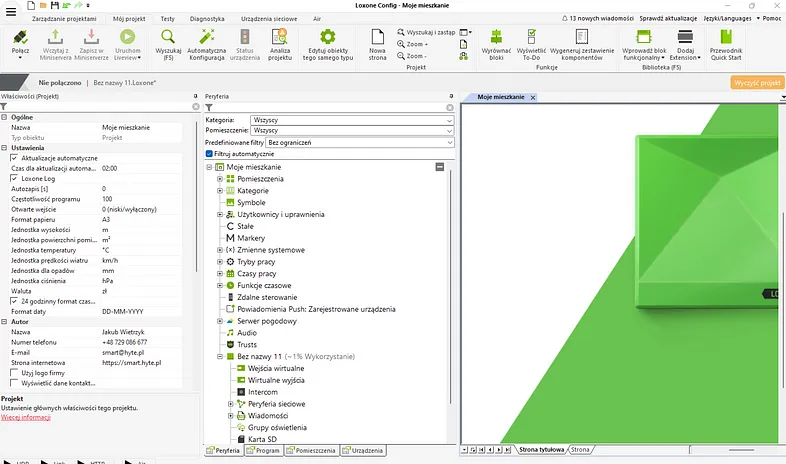Viewport: 786px width, 464px height.
Task: Switch to Diagnostyka ribbon tab
Action: [x=207, y=19]
